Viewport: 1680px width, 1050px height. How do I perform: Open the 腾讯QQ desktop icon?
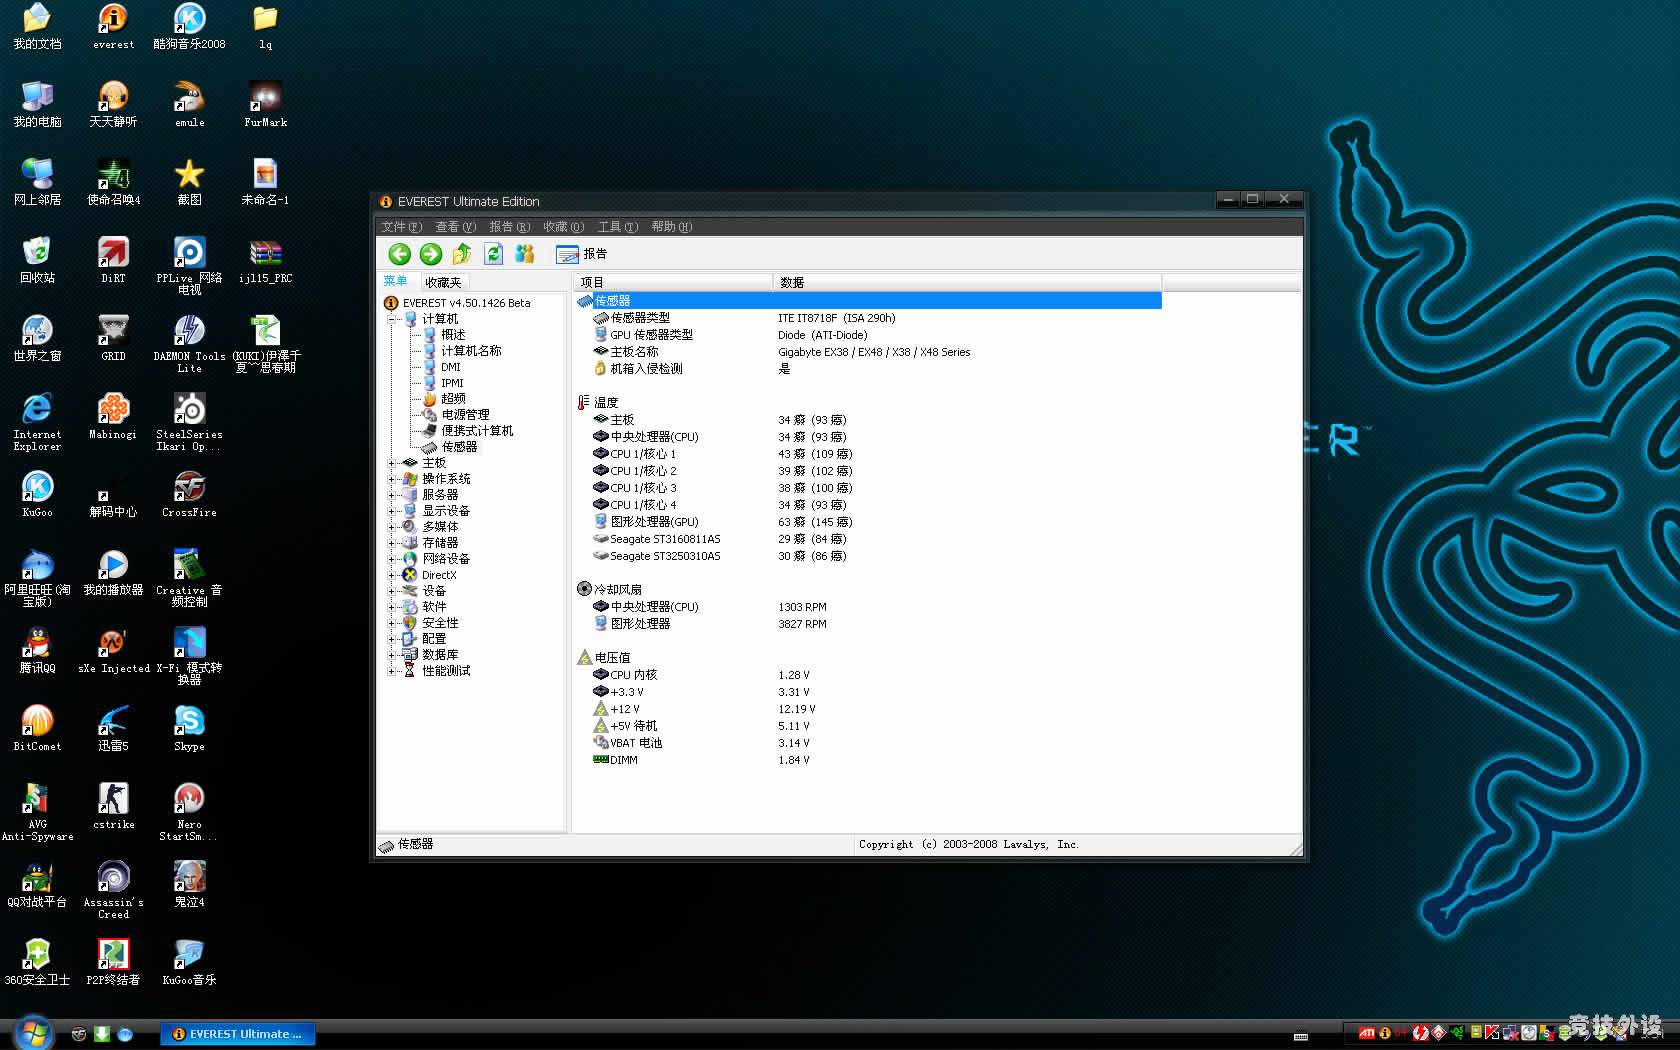[x=37, y=651]
